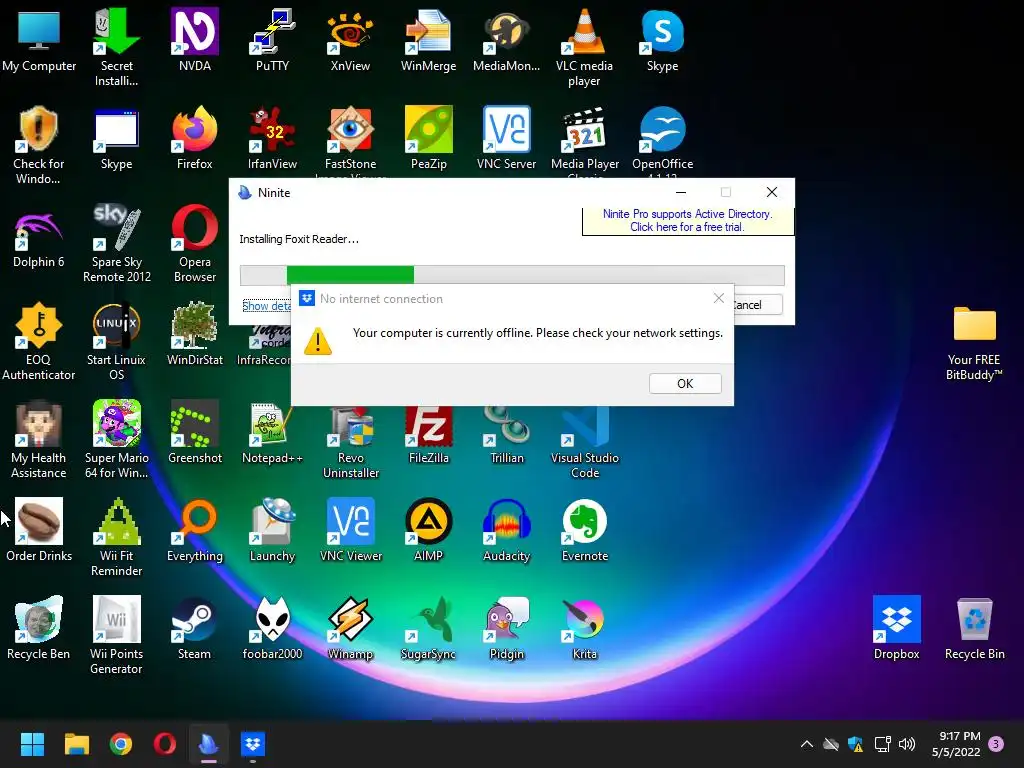Select the Krita desktop shortcut
This screenshot has height=768, width=1024.
pyautogui.click(x=584, y=628)
